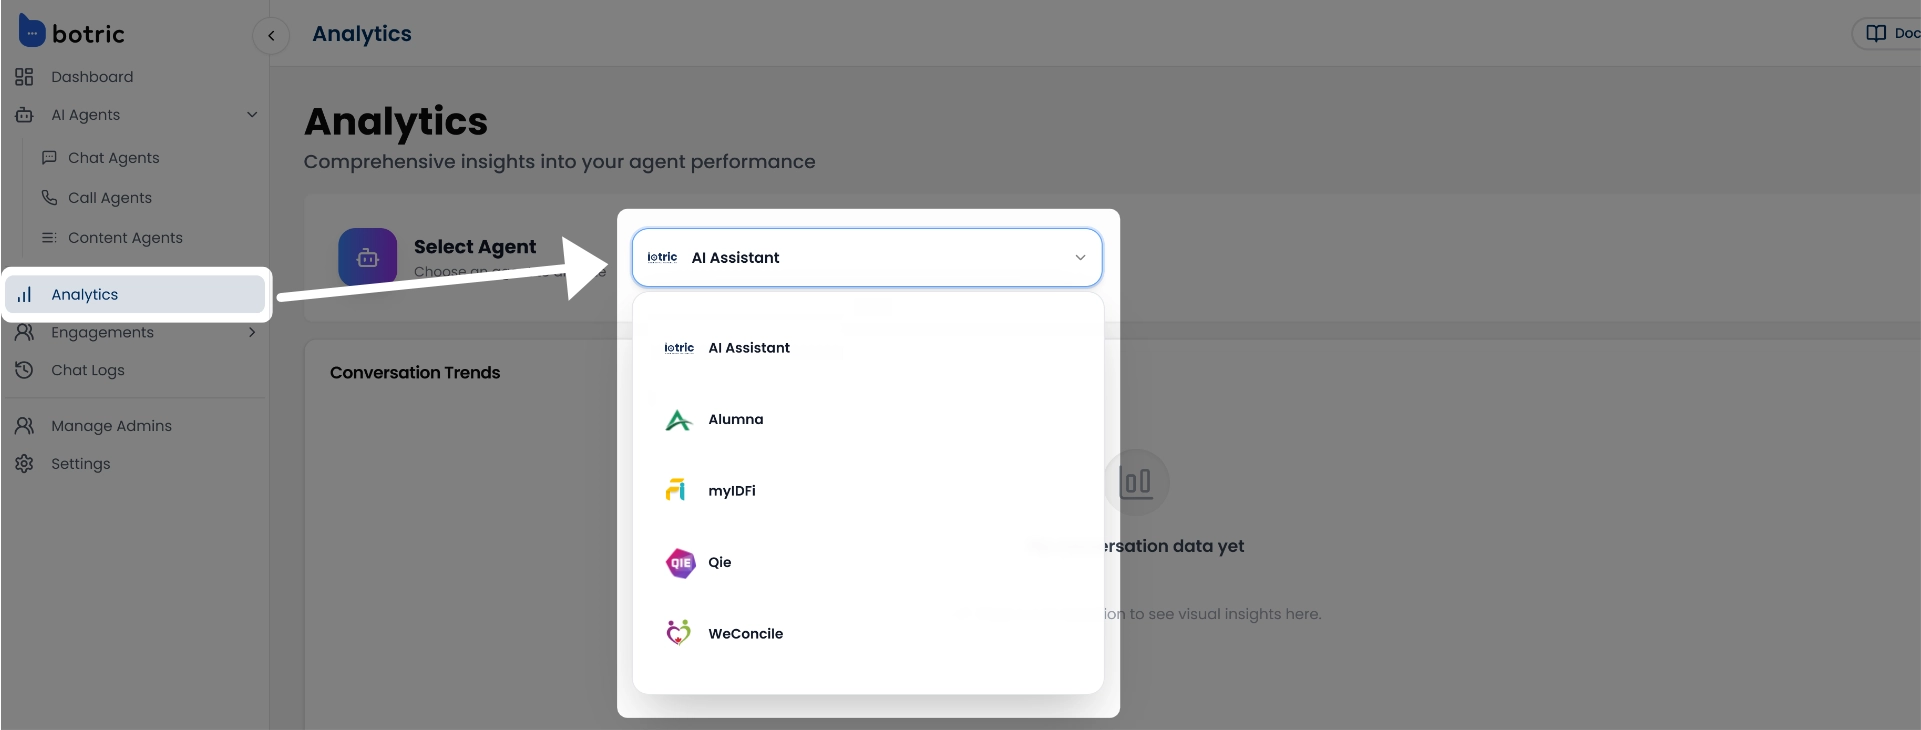
Task: Click the Chat Agents speech bubble icon
Action: [50, 157]
